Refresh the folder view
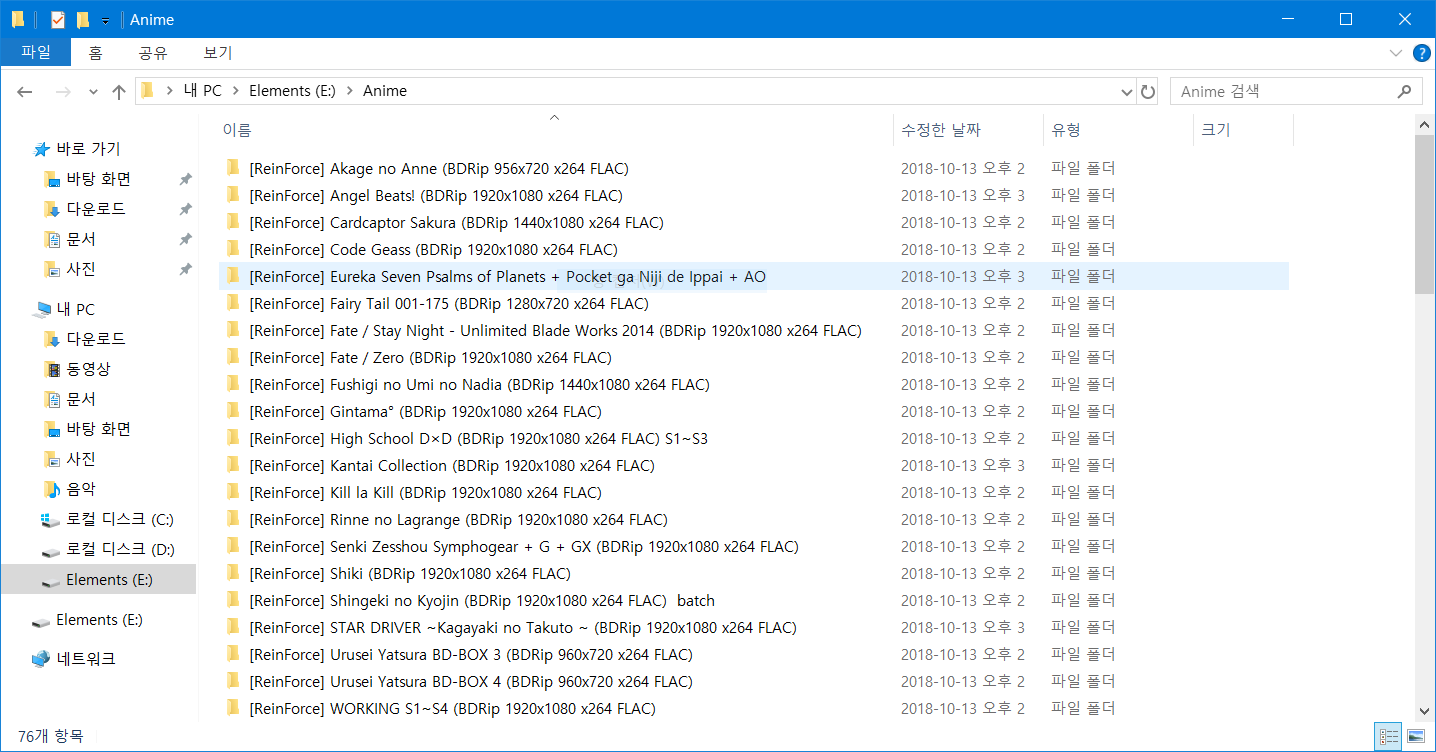1436x752 pixels. coord(1148,91)
